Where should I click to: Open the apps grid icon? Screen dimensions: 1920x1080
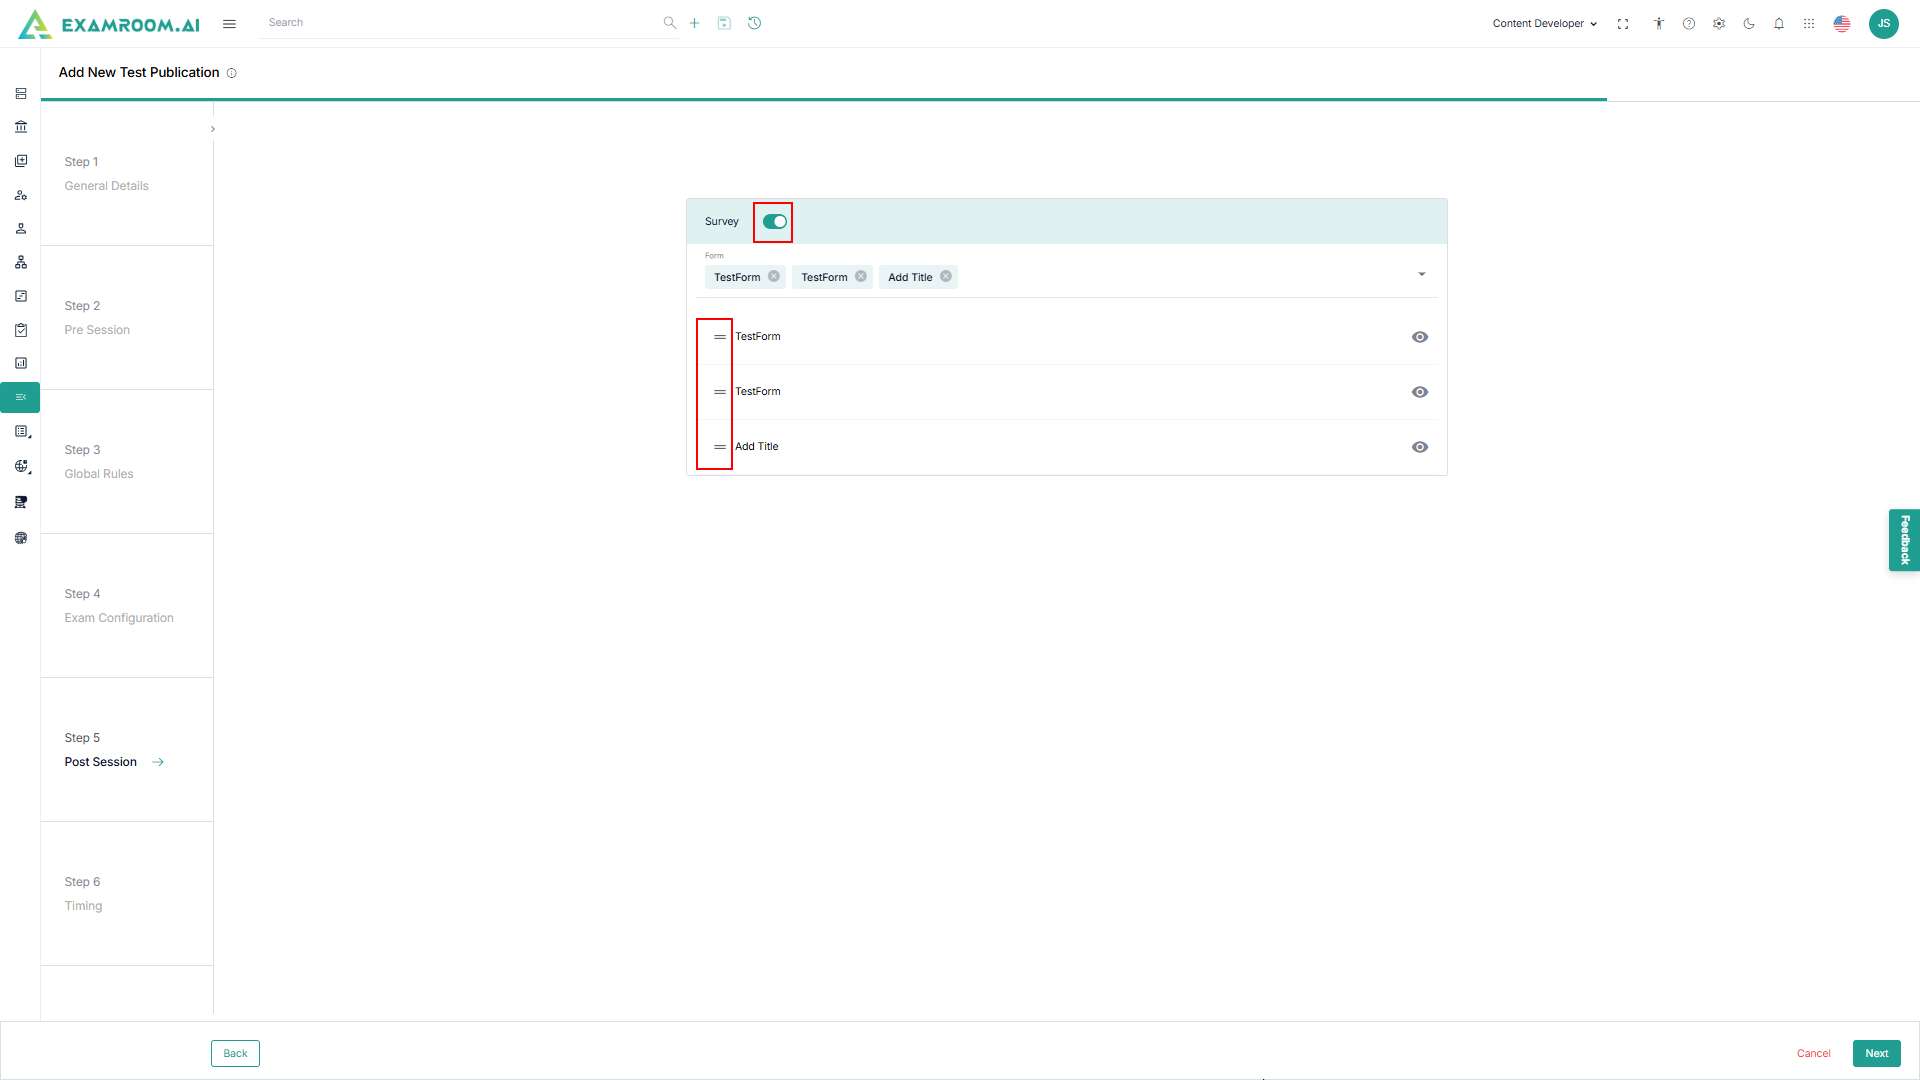1809,24
